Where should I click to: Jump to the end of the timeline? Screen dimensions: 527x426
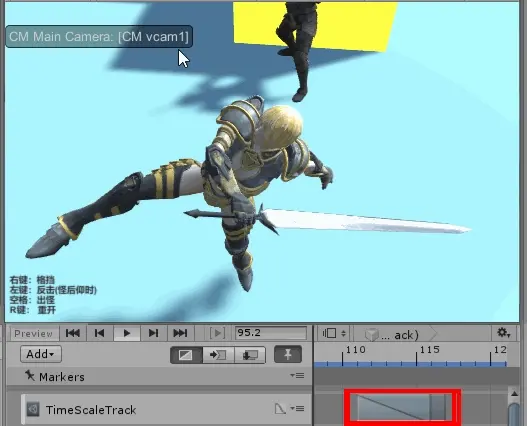tap(180, 333)
